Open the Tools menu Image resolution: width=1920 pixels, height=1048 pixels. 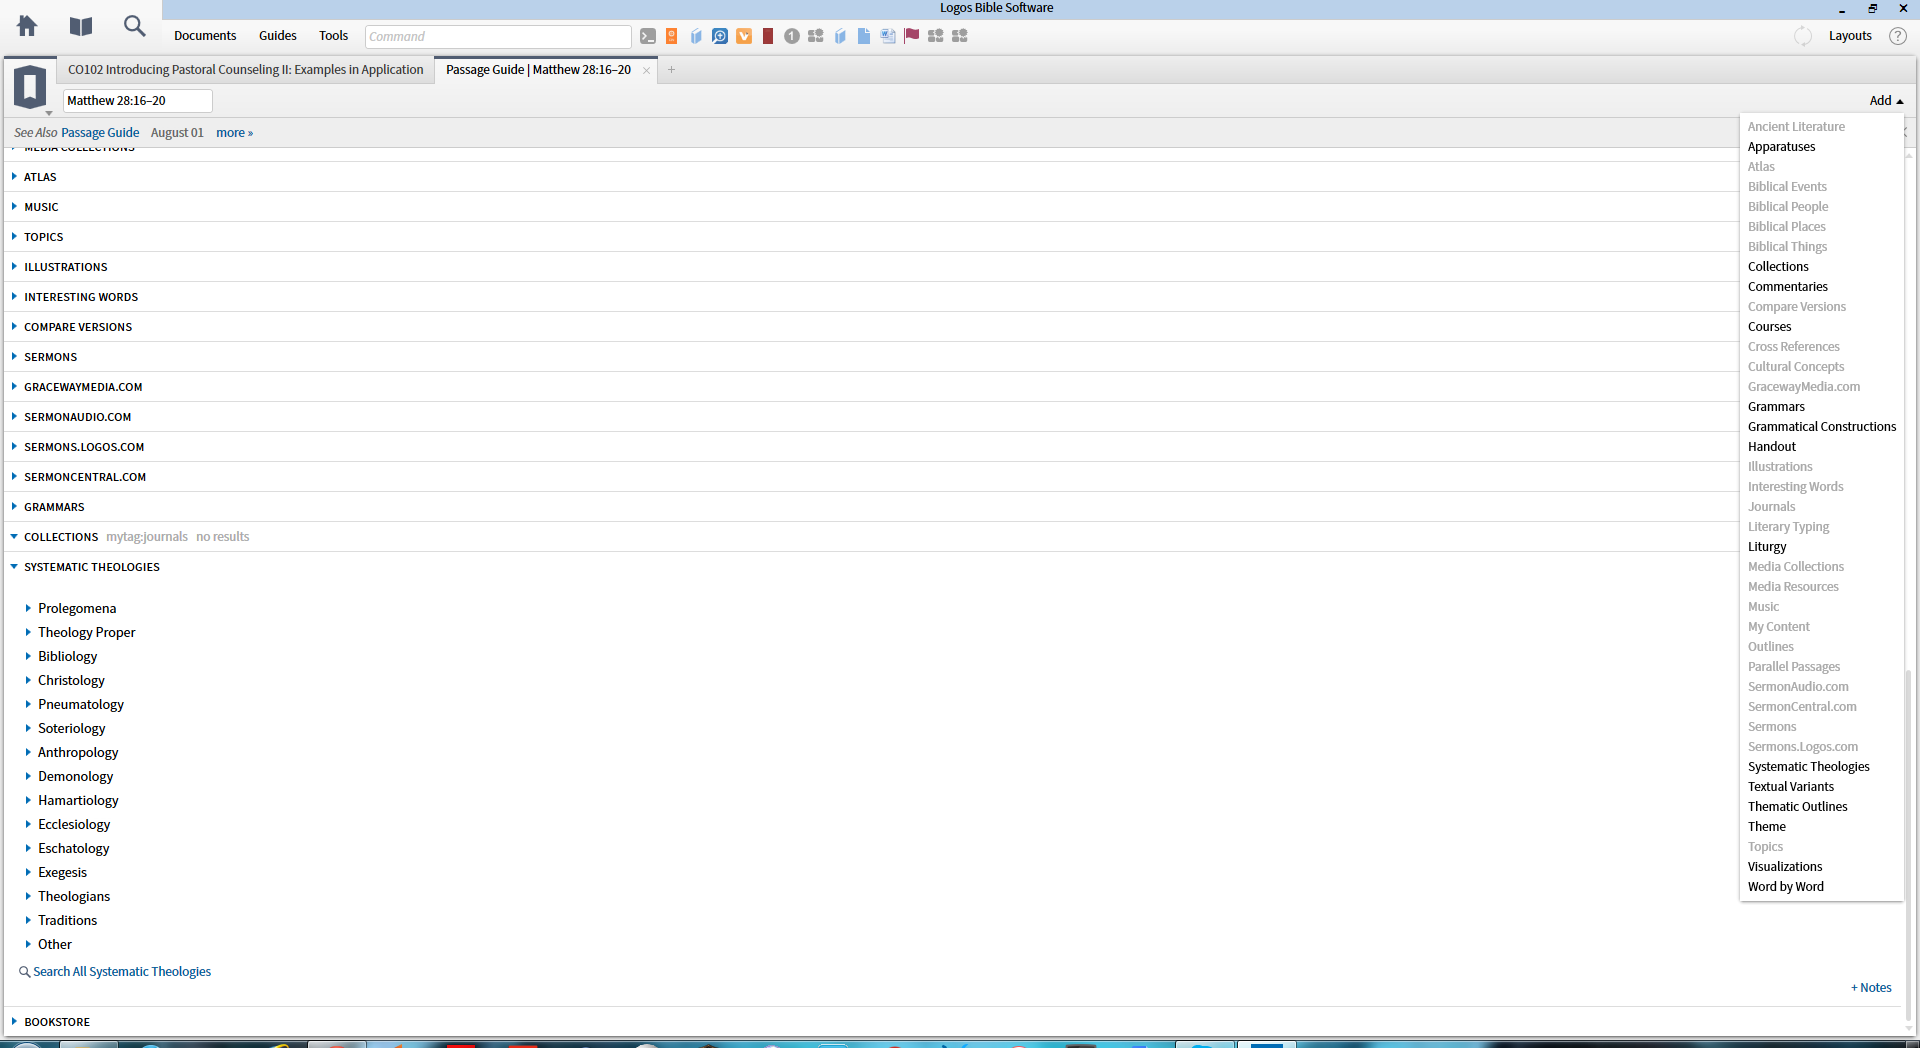click(x=334, y=36)
